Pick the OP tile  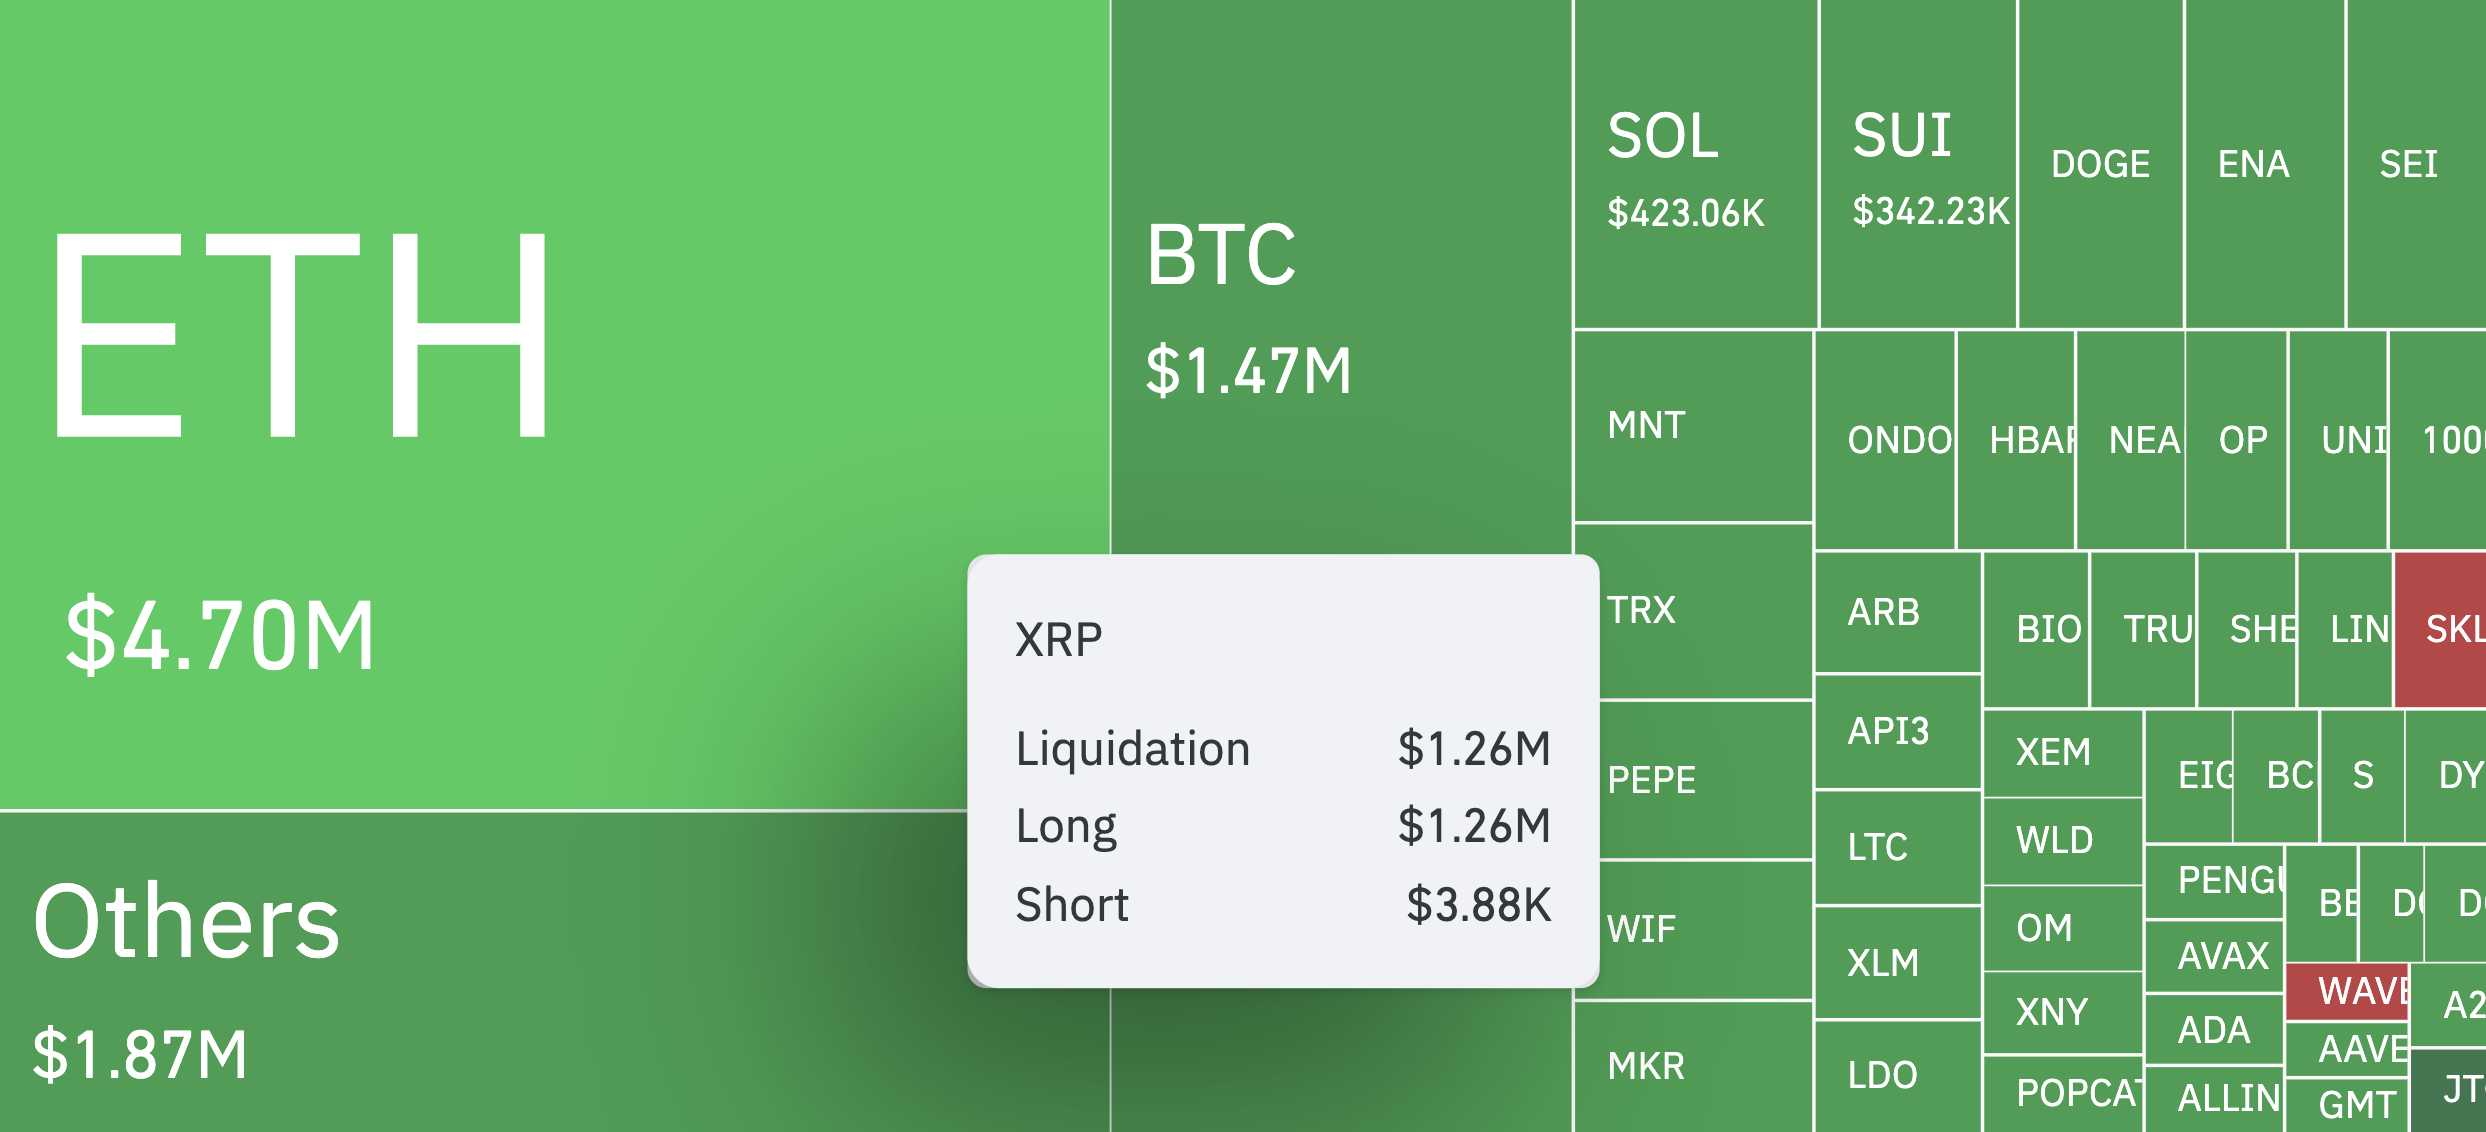coord(2236,440)
